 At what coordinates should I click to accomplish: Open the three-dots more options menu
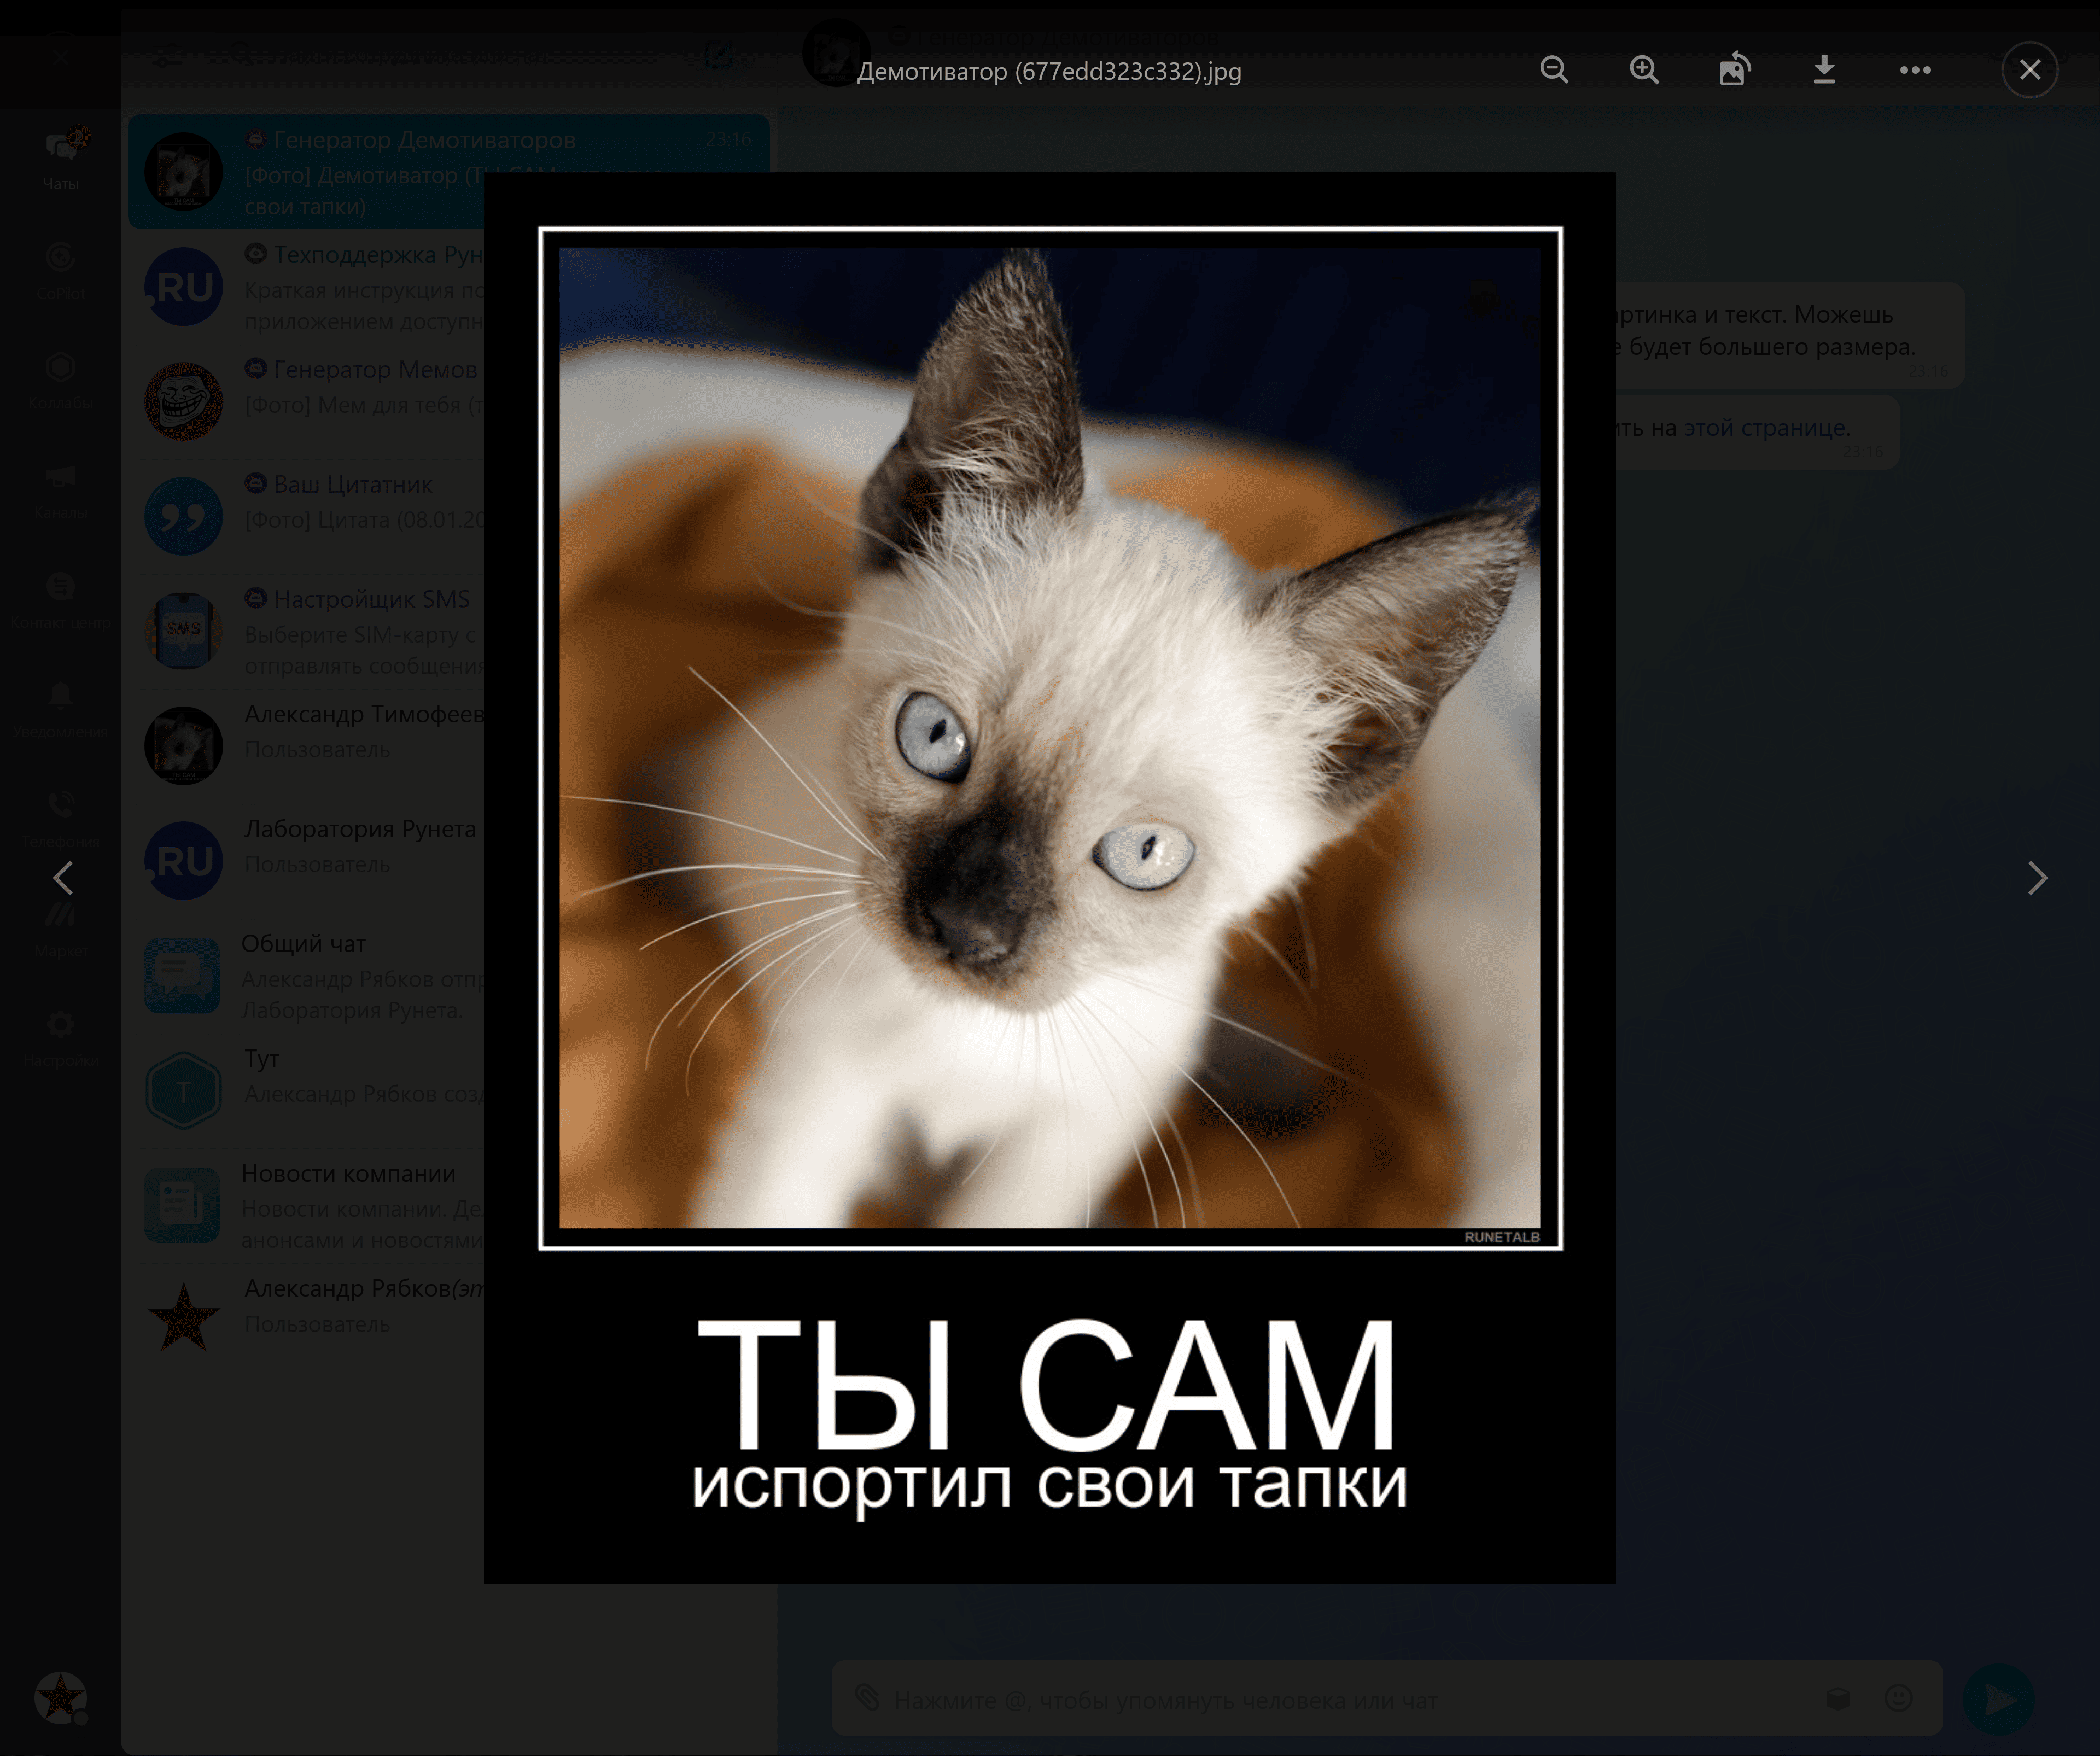1914,70
